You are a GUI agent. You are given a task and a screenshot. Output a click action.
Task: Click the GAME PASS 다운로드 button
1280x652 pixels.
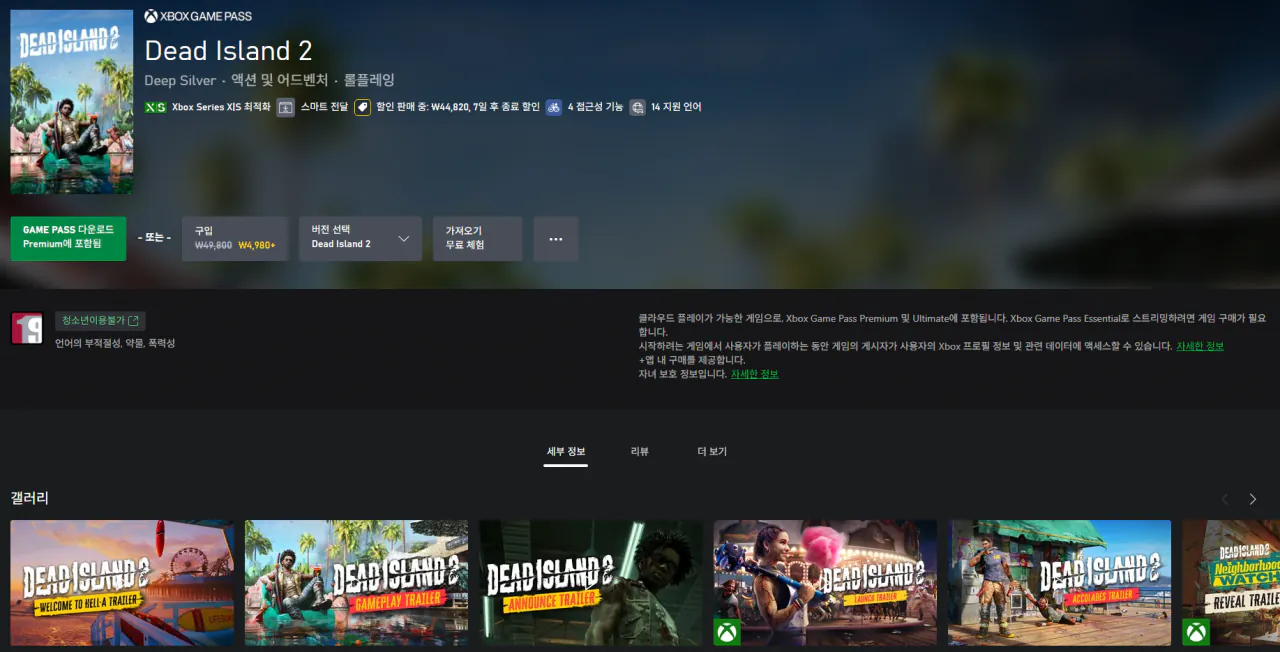click(x=68, y=238)
